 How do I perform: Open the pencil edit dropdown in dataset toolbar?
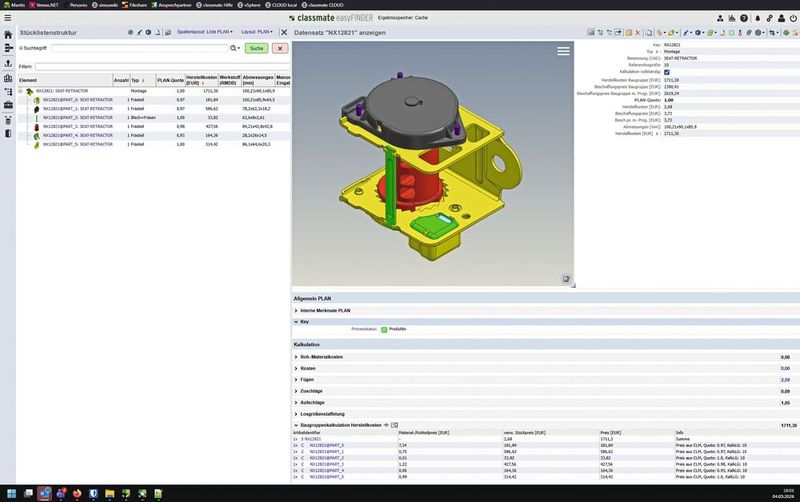(x=687, y=33)
